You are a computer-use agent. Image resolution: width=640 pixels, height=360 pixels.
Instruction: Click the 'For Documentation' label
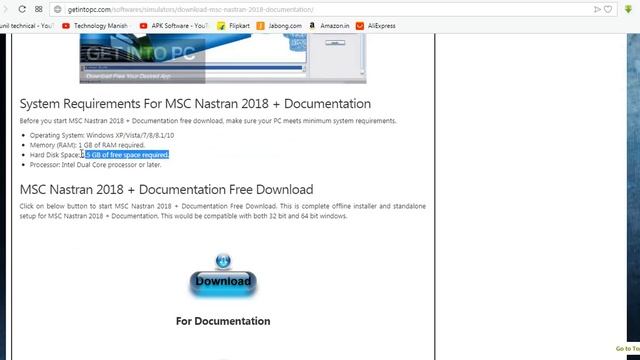(x=223, y=321)
